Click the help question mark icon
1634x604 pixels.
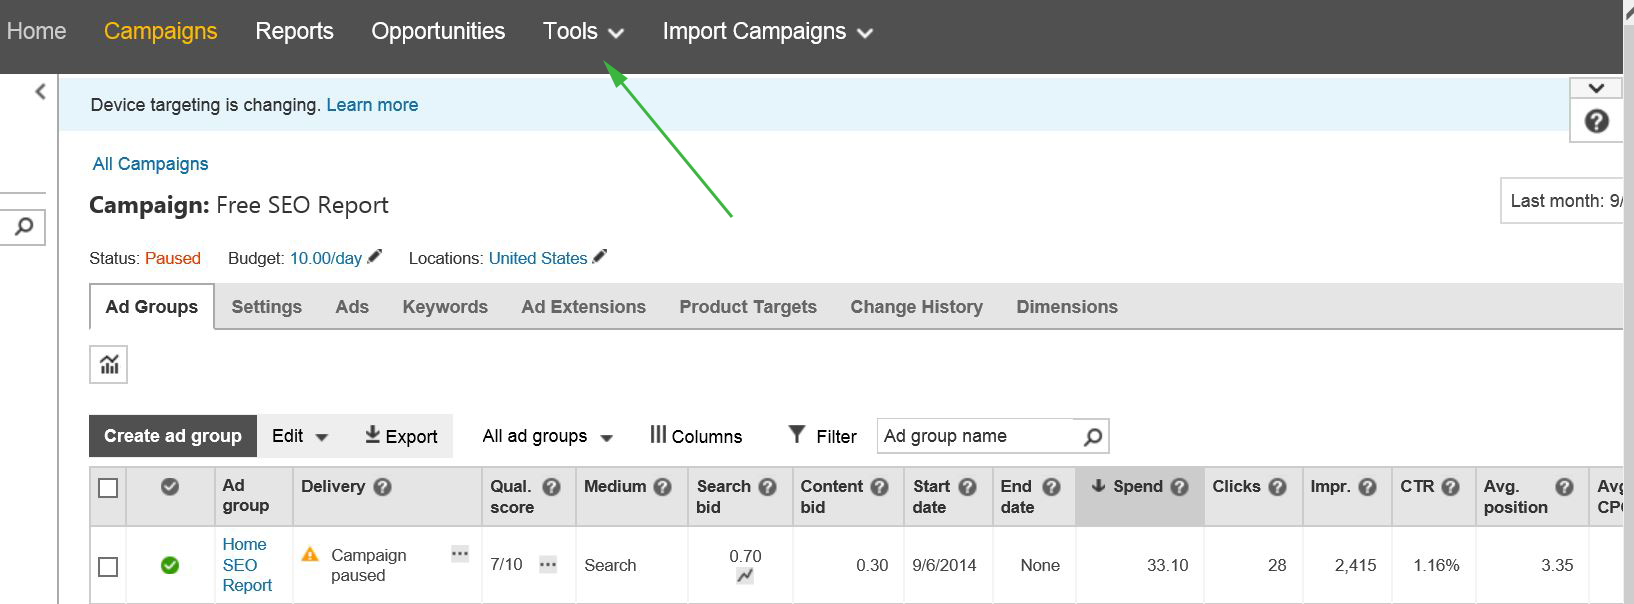[x=1597, y=121]
